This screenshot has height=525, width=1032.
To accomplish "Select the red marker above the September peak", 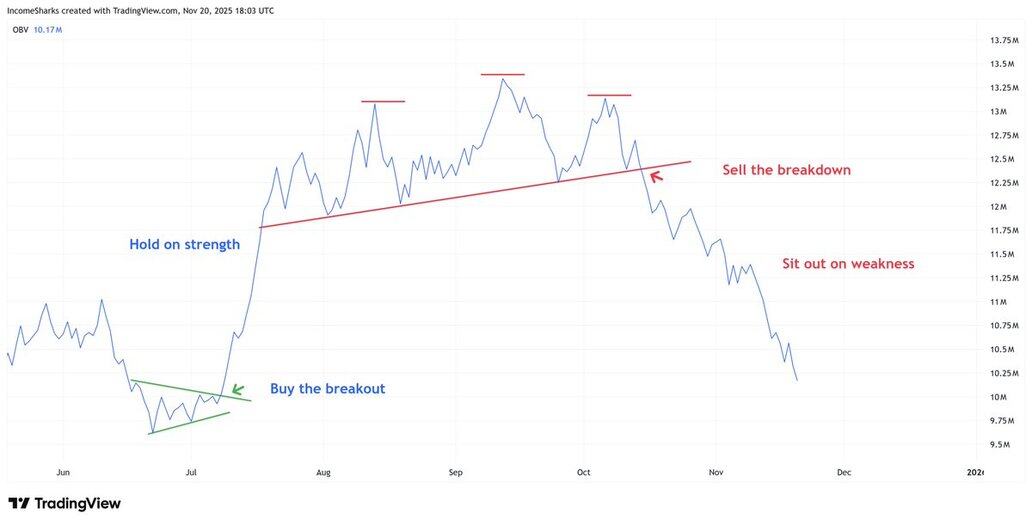I will (x=502, y=75).
